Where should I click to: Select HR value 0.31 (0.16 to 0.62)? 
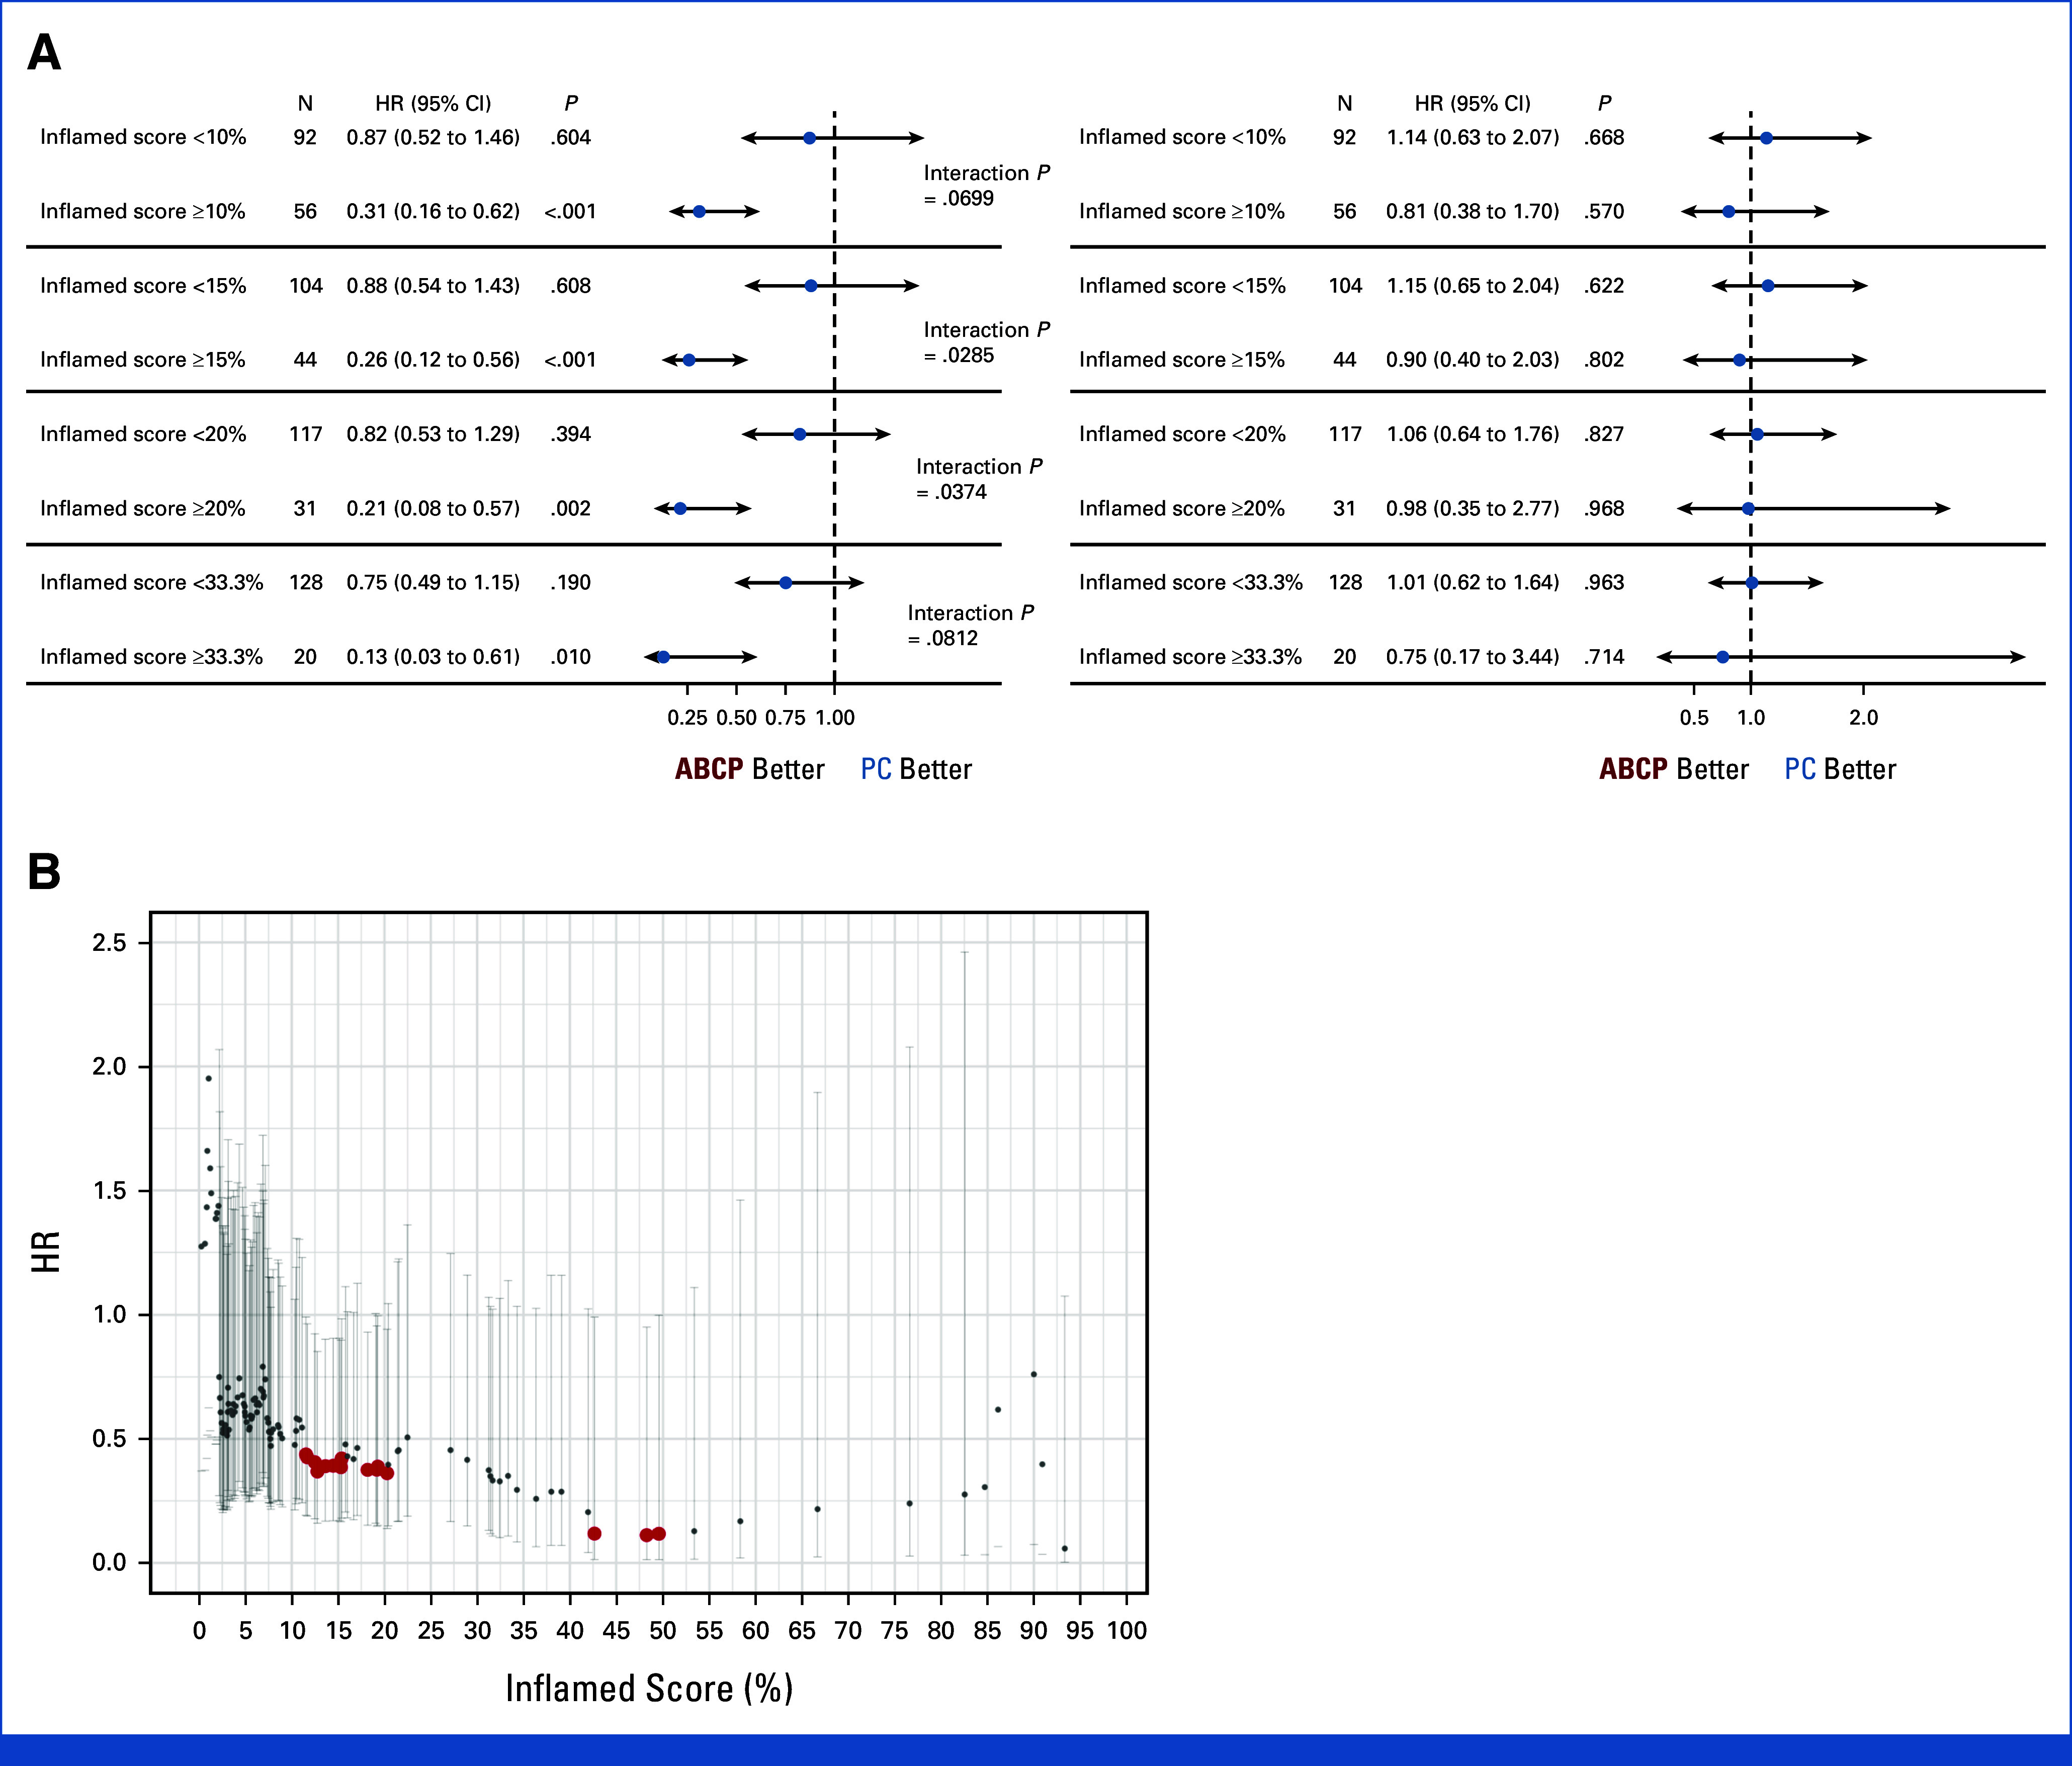point(433,211)
